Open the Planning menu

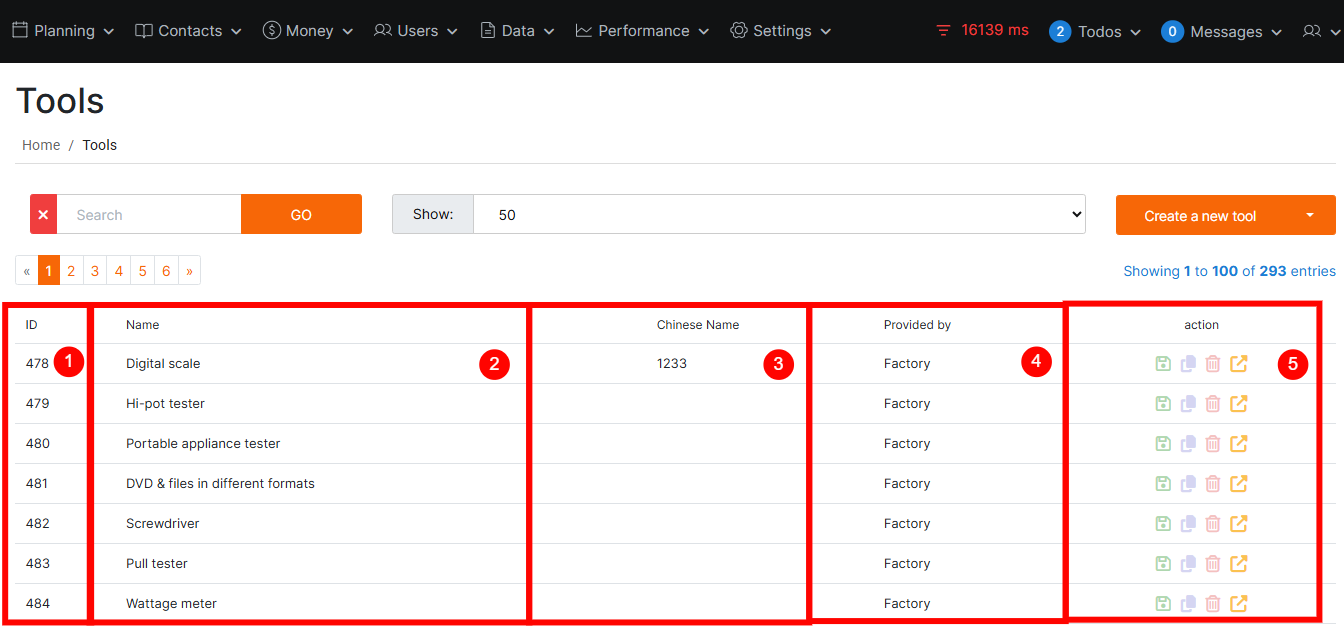(x=63, y=31)
